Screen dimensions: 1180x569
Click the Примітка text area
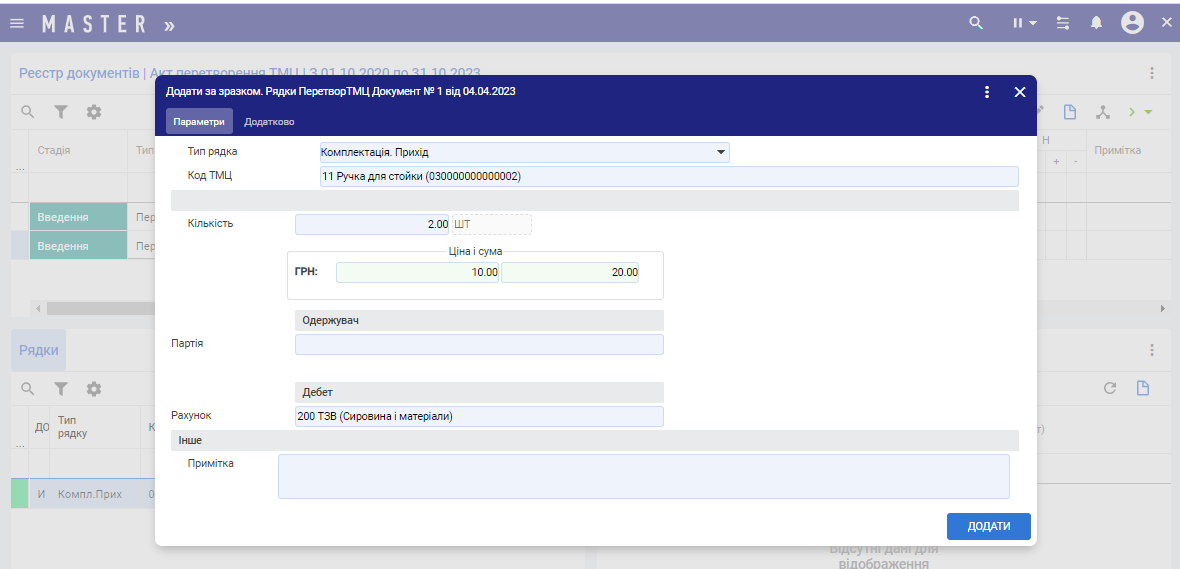click(x=643, y=476)
